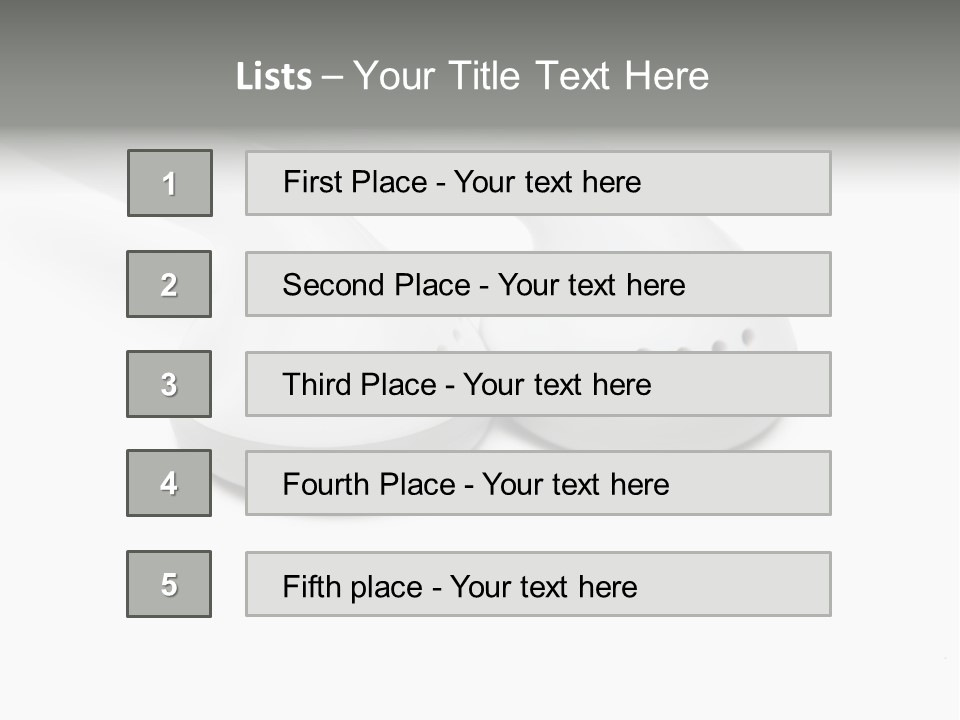Image resolution: width=960 pixels, height=720 pixels.
Task: Click the word Fourth in fourth bar
Action: point(327,485)
